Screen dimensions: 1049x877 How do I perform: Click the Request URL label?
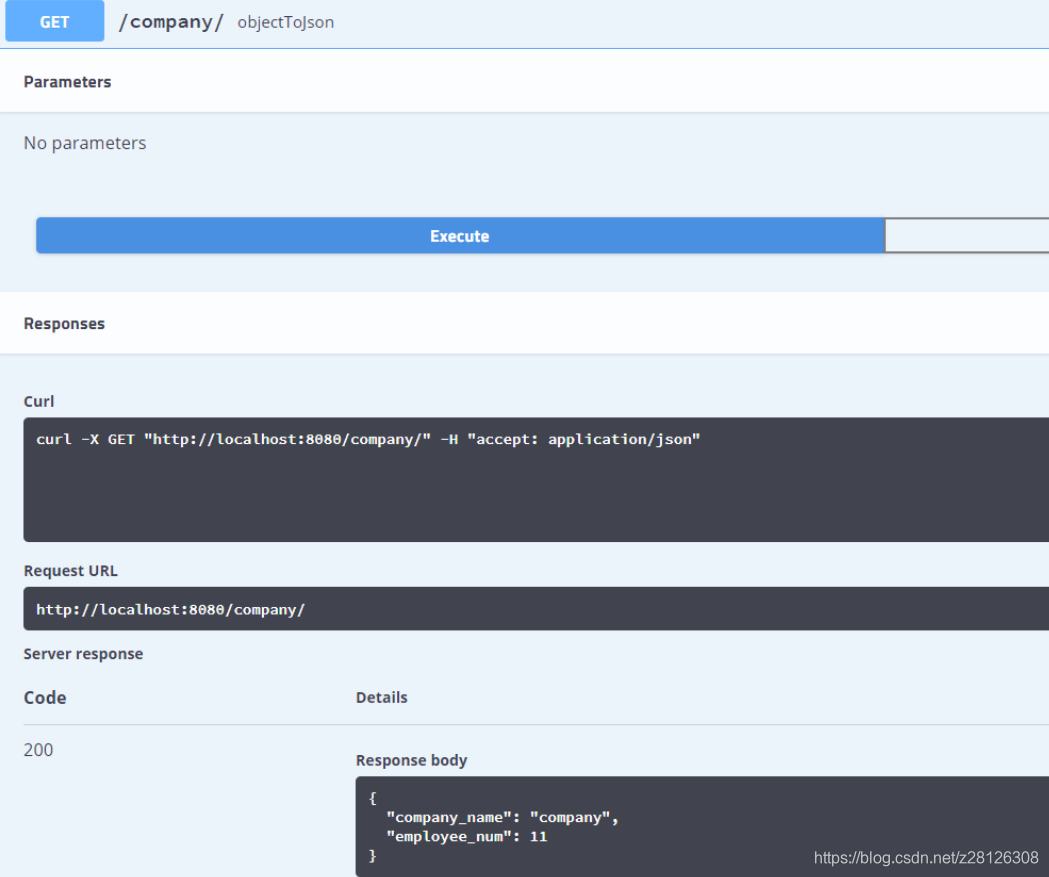[x=71, y=570]
